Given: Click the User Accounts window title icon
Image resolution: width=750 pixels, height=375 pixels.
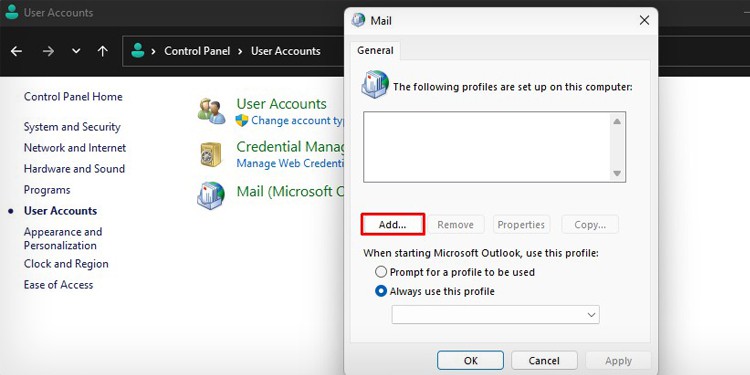Looking at the screenshot, I should [x=11, y=12].
